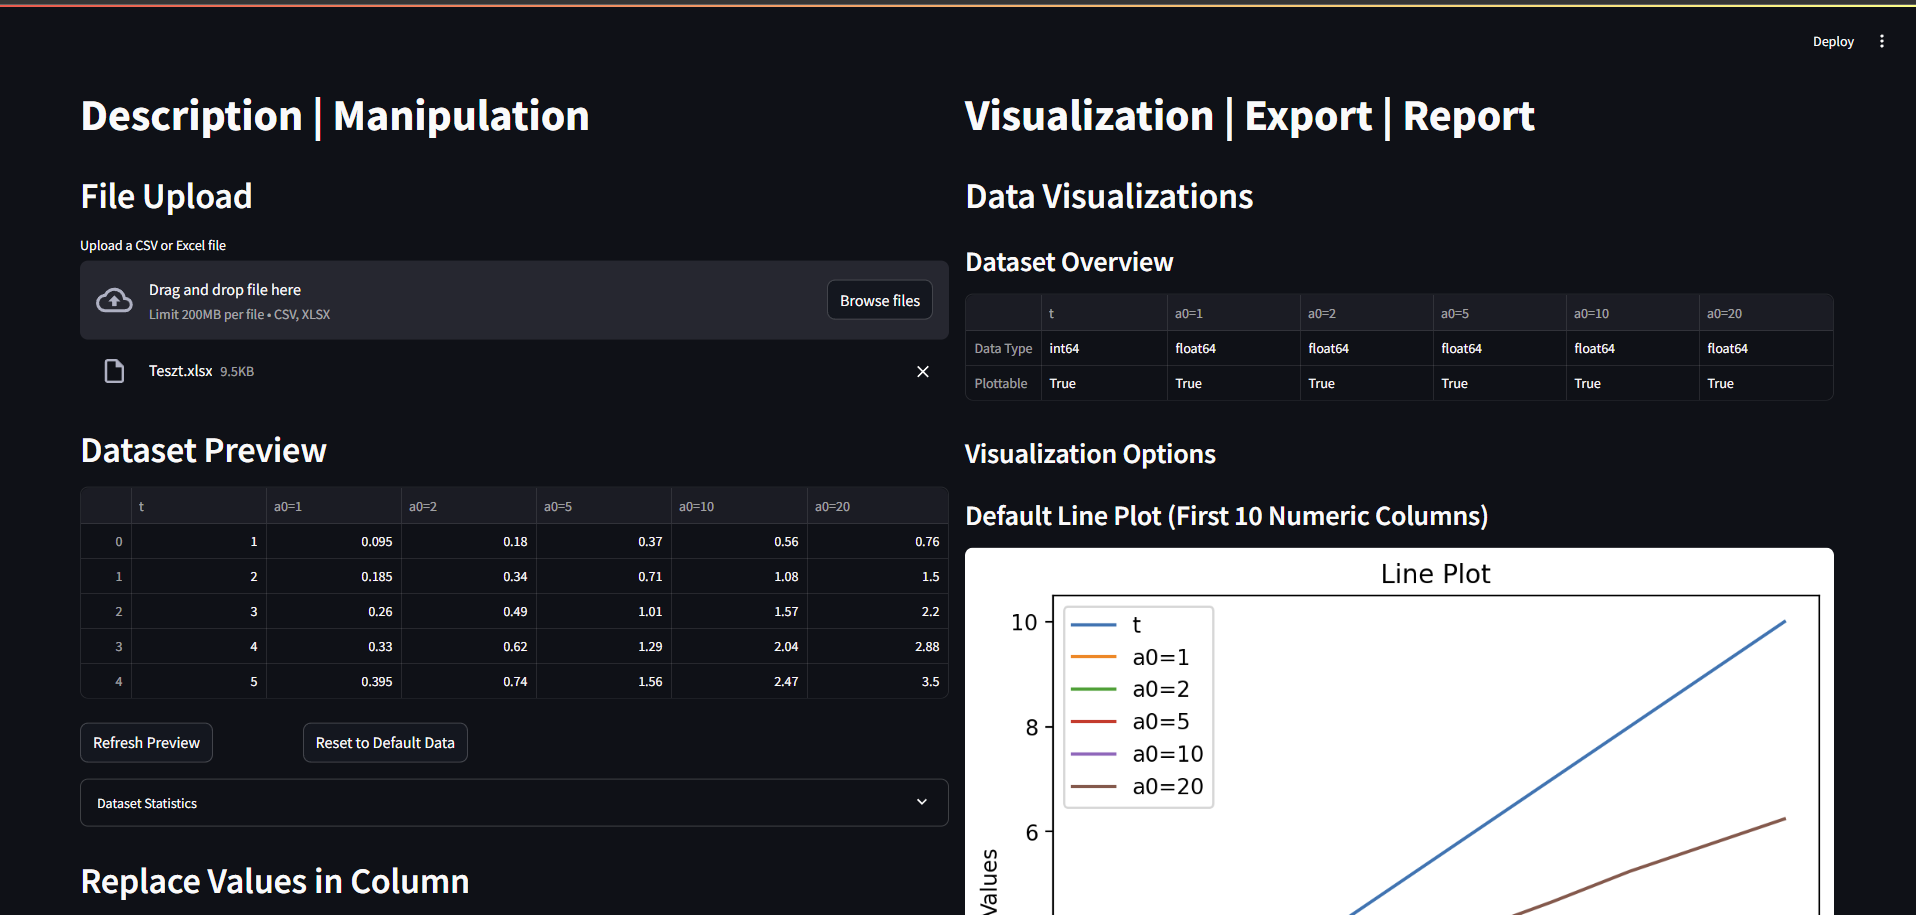Select cell value 0.395 in preview table

tap(333, 681)
